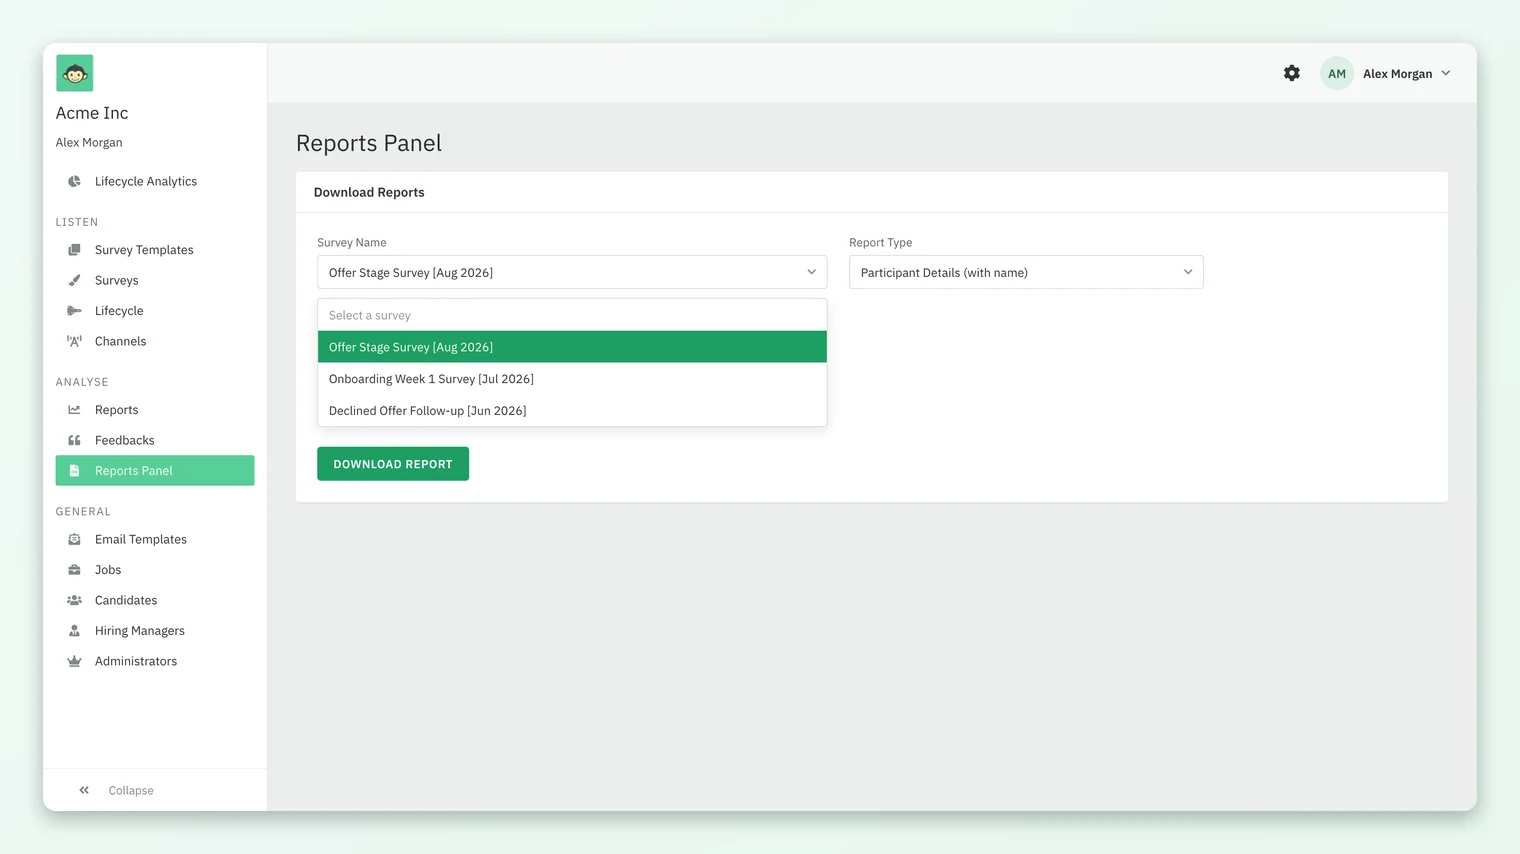Expand the Alex Morgan account menu chevron
The width and height of the screenshot is (1520, 854).
click(x=1446, y=73)
